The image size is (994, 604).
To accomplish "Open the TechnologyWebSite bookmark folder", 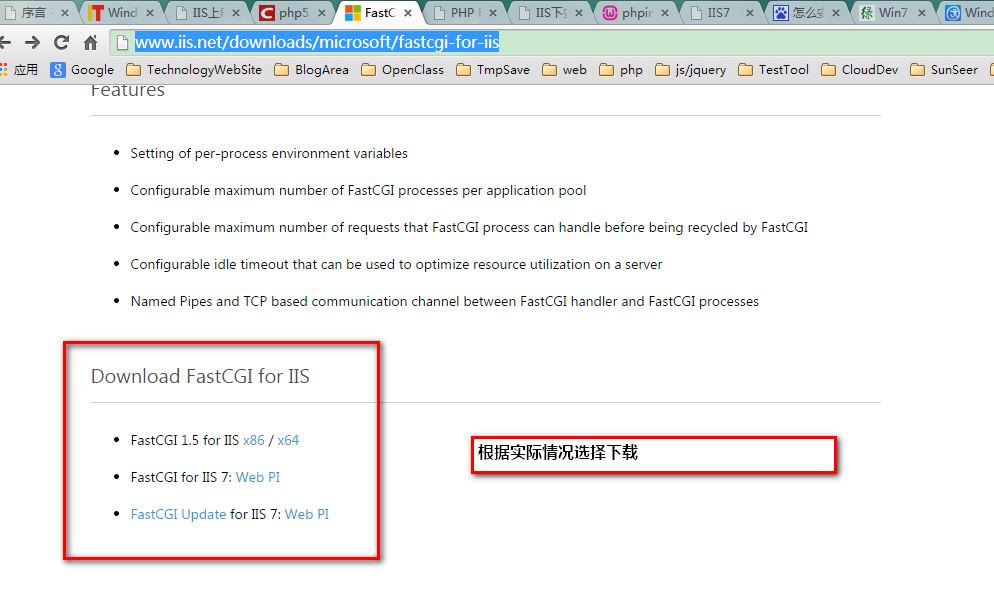I will 194,70.
